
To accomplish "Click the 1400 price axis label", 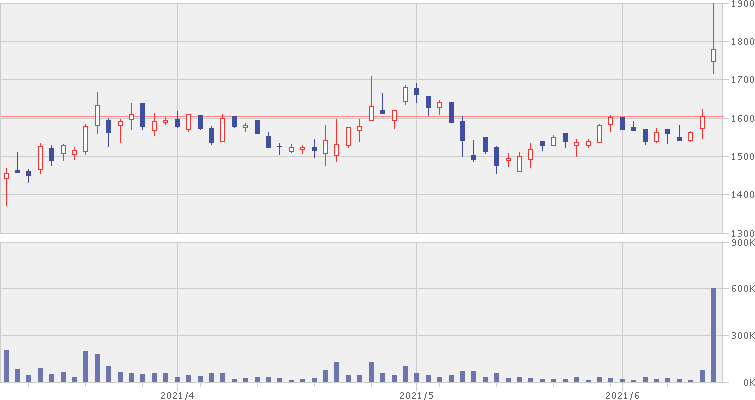I will coord(742,195).
